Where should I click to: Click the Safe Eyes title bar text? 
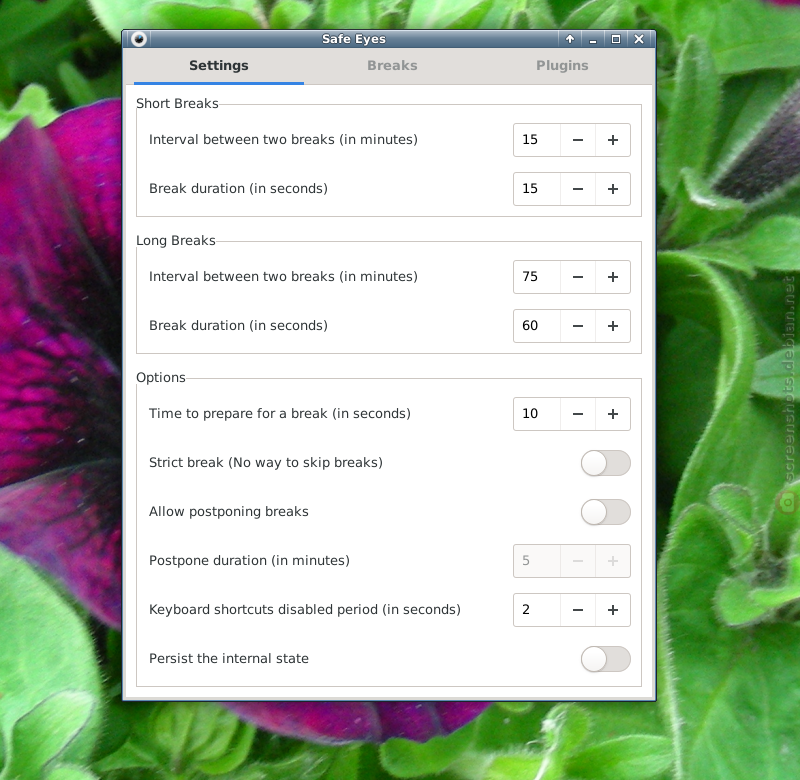tap(354, 39)
